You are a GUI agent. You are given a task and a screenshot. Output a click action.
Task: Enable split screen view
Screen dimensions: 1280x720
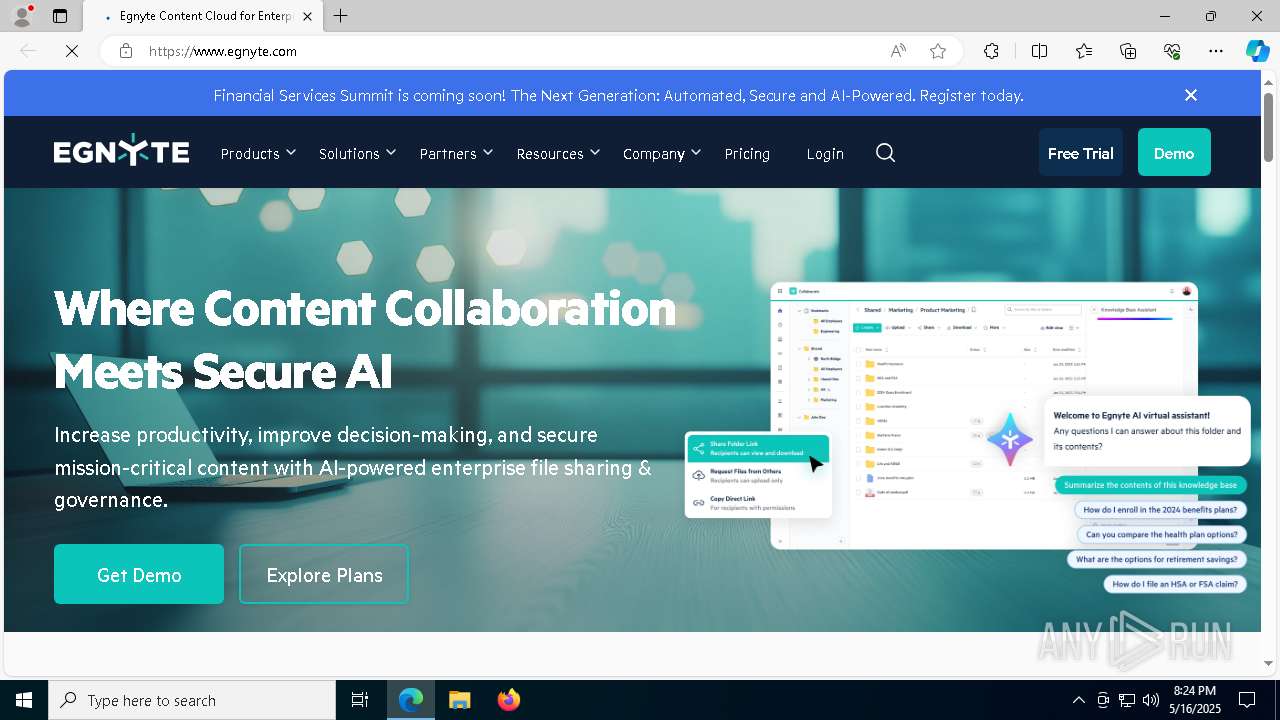tap(1039, 51)
